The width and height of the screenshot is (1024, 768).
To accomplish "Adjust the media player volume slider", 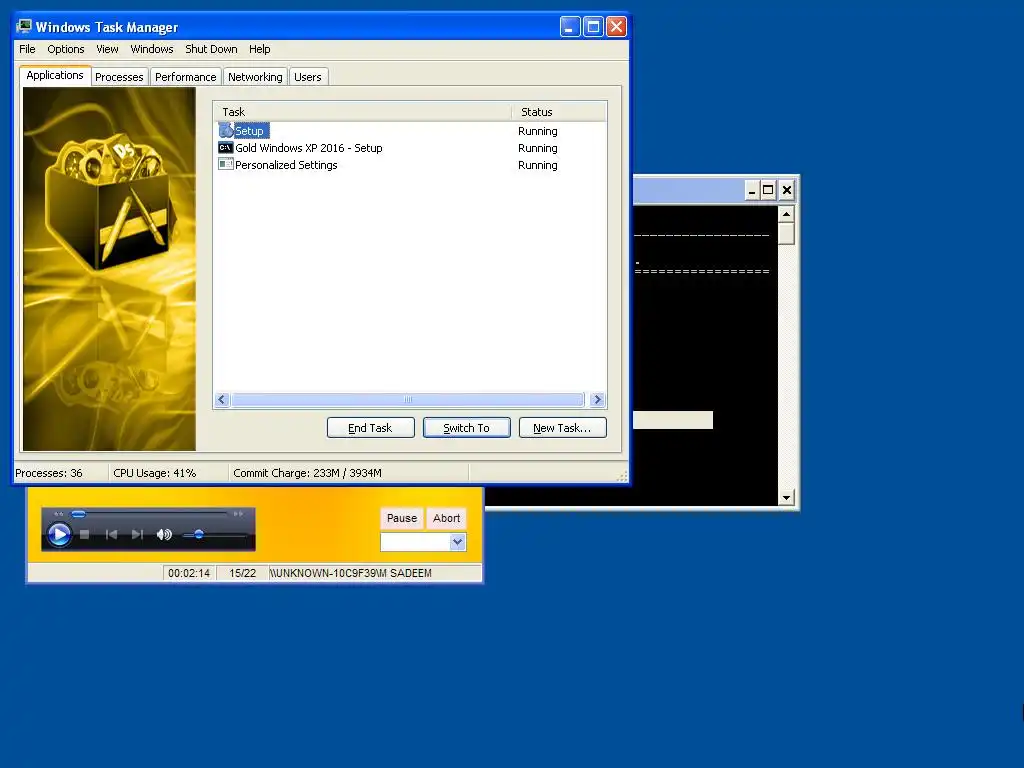I will click(x=199, y=534).
